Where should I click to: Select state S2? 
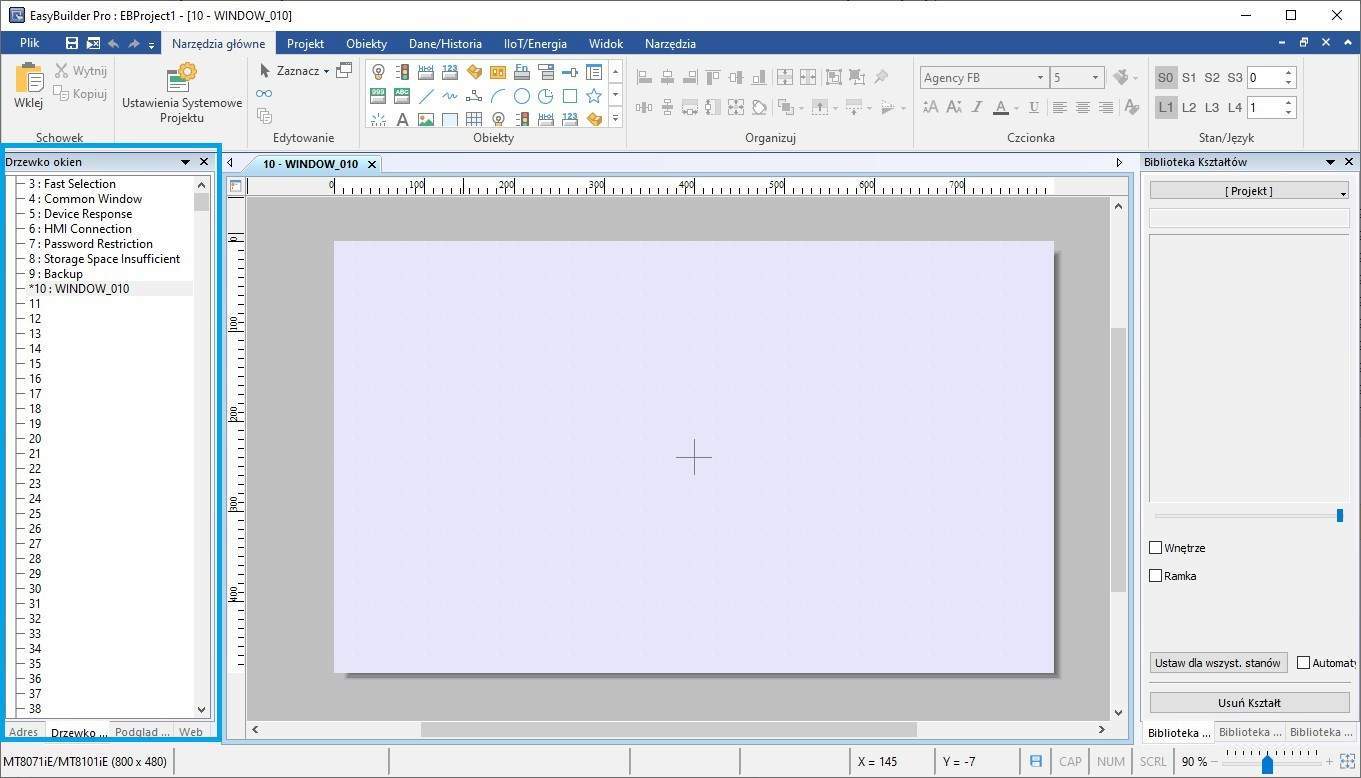pos(1212,77)
